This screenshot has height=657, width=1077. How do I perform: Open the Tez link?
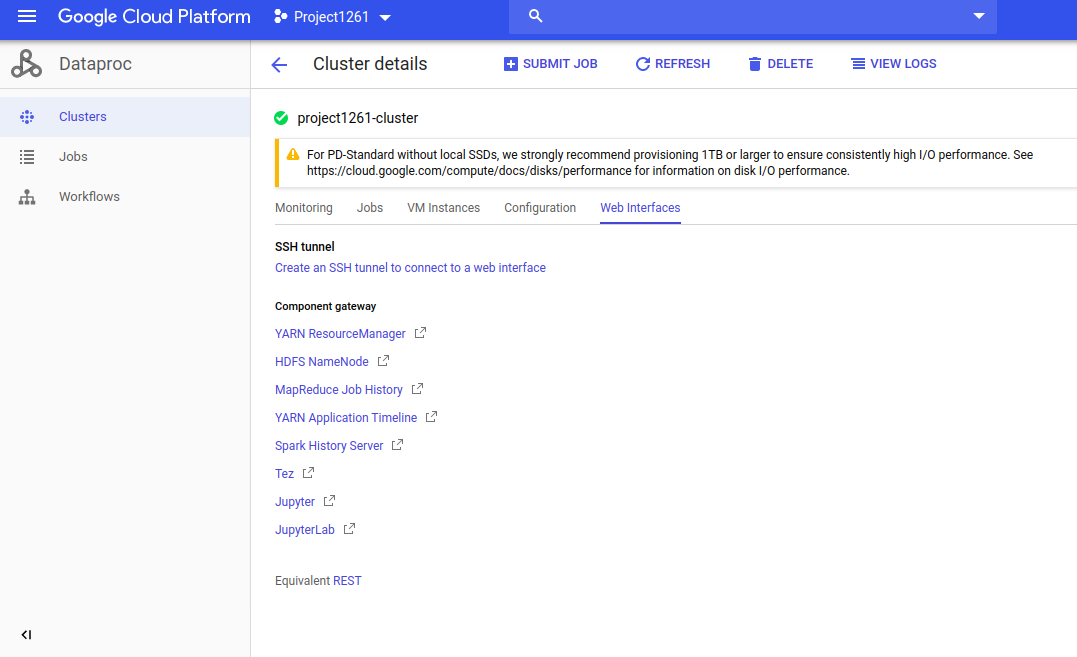click(x=284, y=474)
